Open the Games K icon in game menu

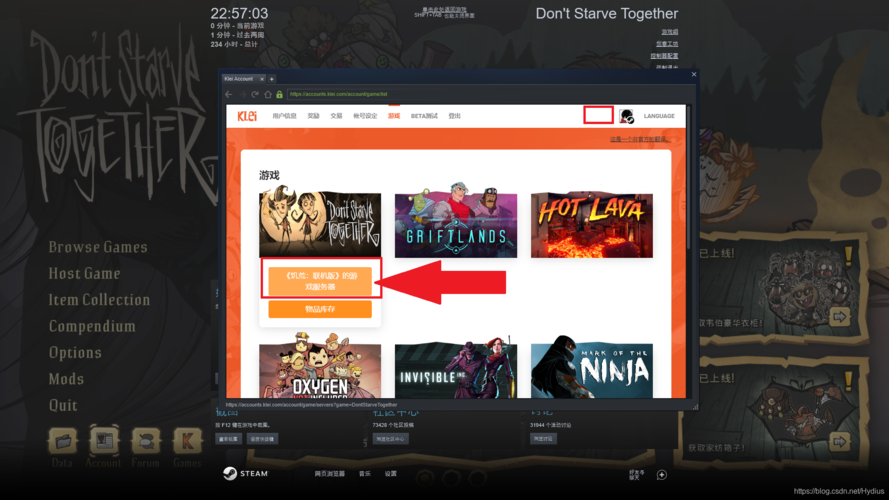point(187,441)
